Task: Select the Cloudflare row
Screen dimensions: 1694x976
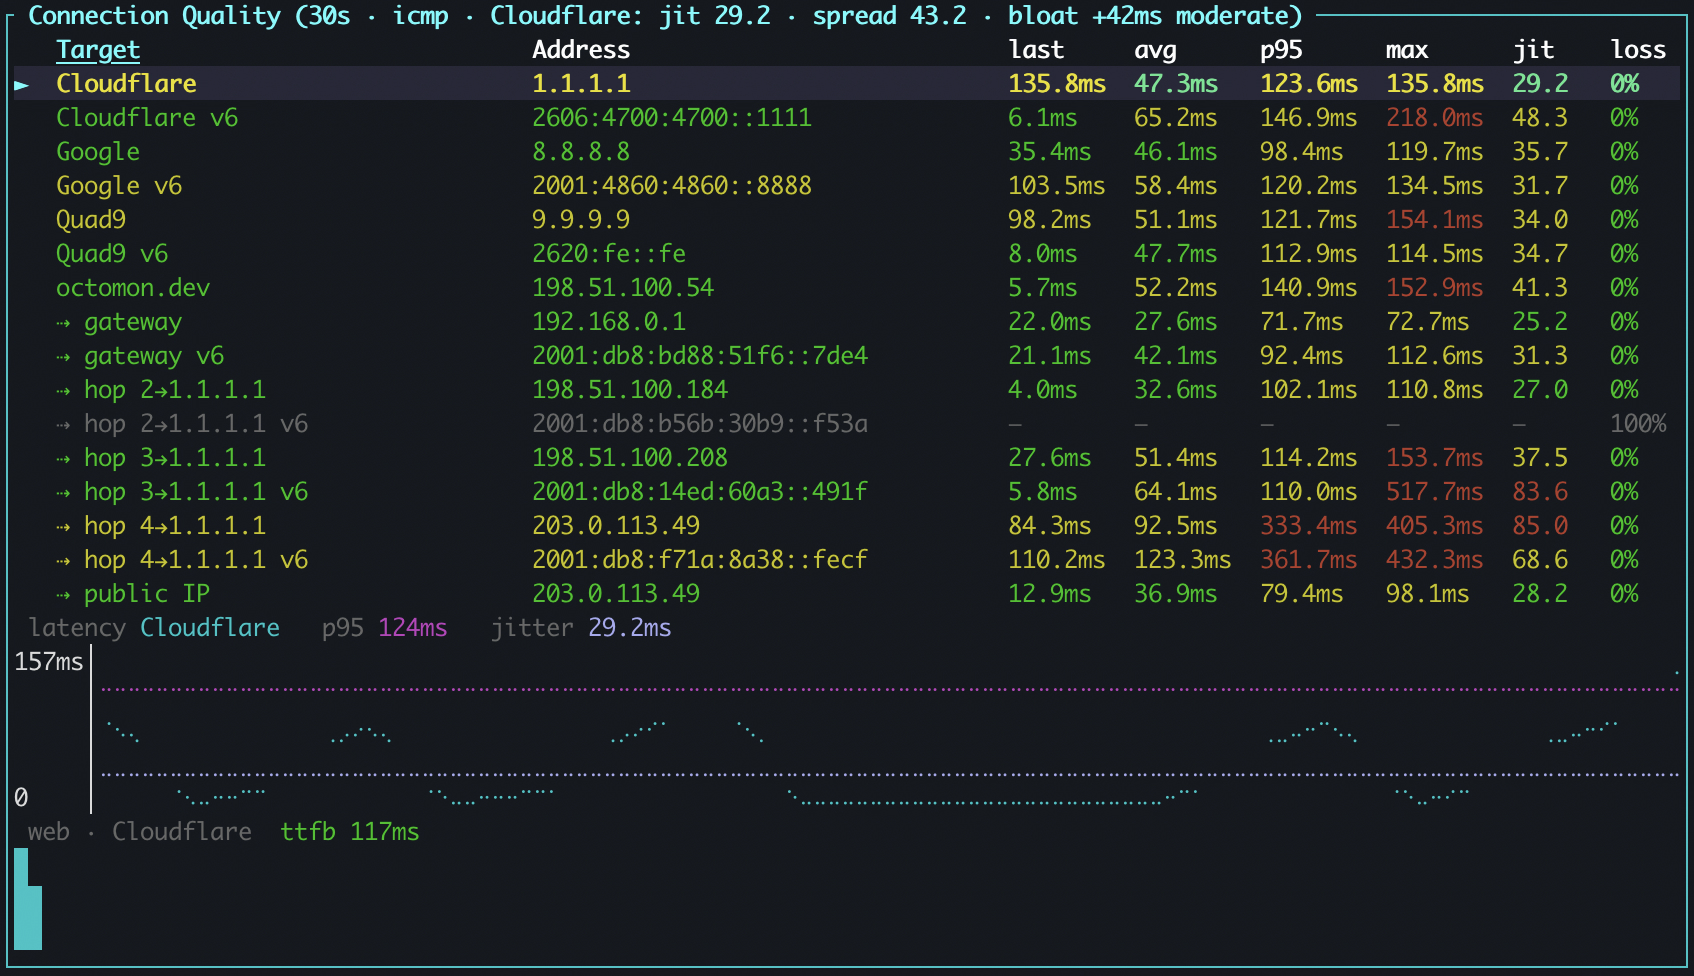Action: tap(846, 84)
